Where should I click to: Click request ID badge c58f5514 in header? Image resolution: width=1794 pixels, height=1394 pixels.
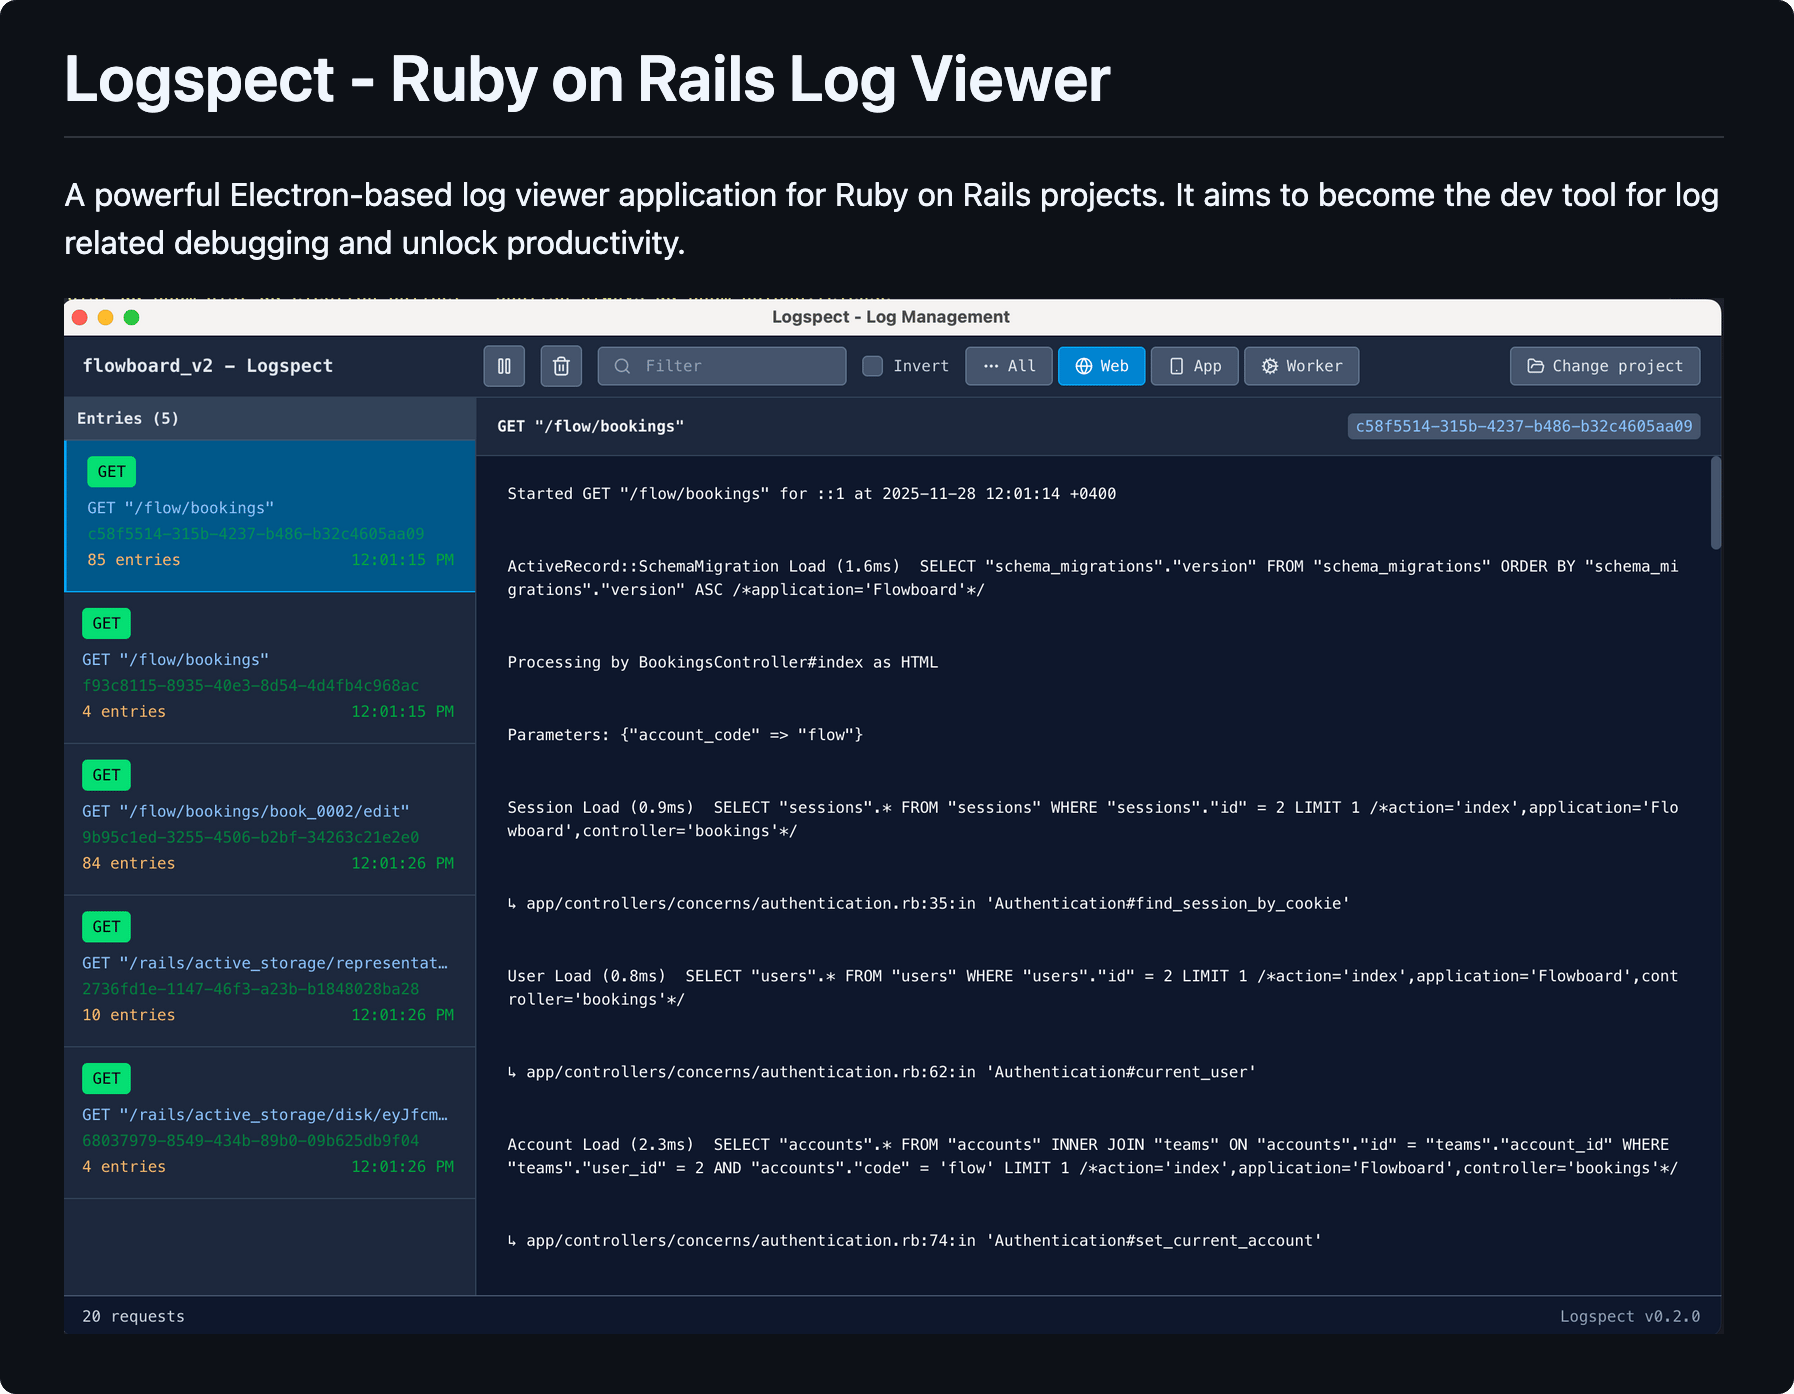click(x=1523, y=426)
